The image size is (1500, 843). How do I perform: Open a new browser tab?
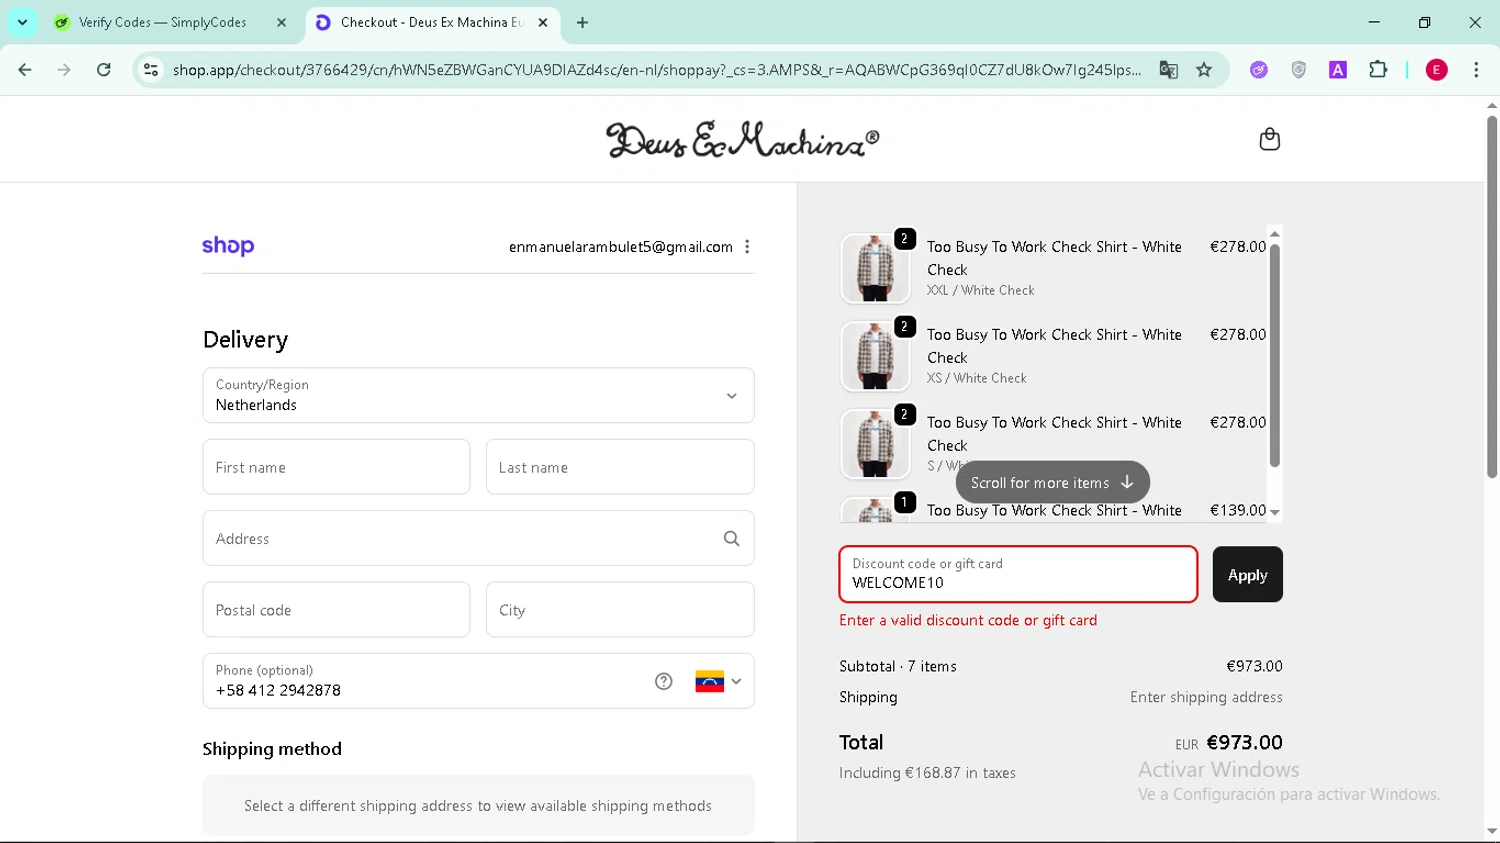click(583, 22)
